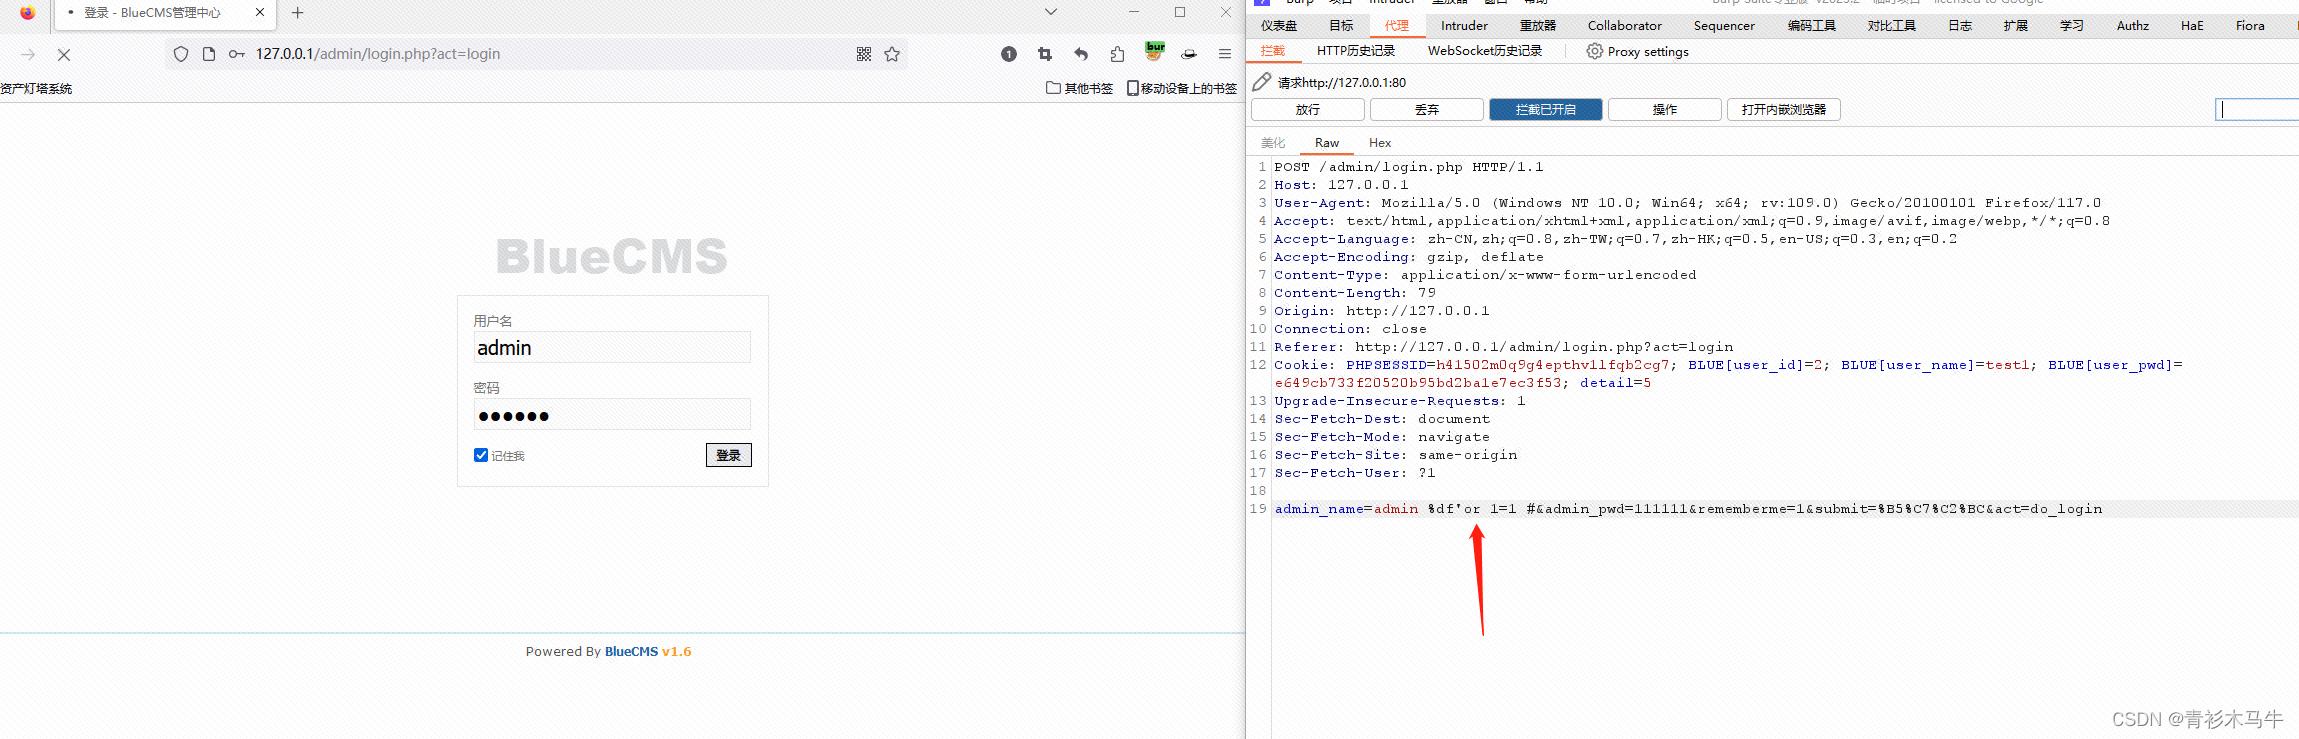Open the 操作 action button

[1665, 110]
